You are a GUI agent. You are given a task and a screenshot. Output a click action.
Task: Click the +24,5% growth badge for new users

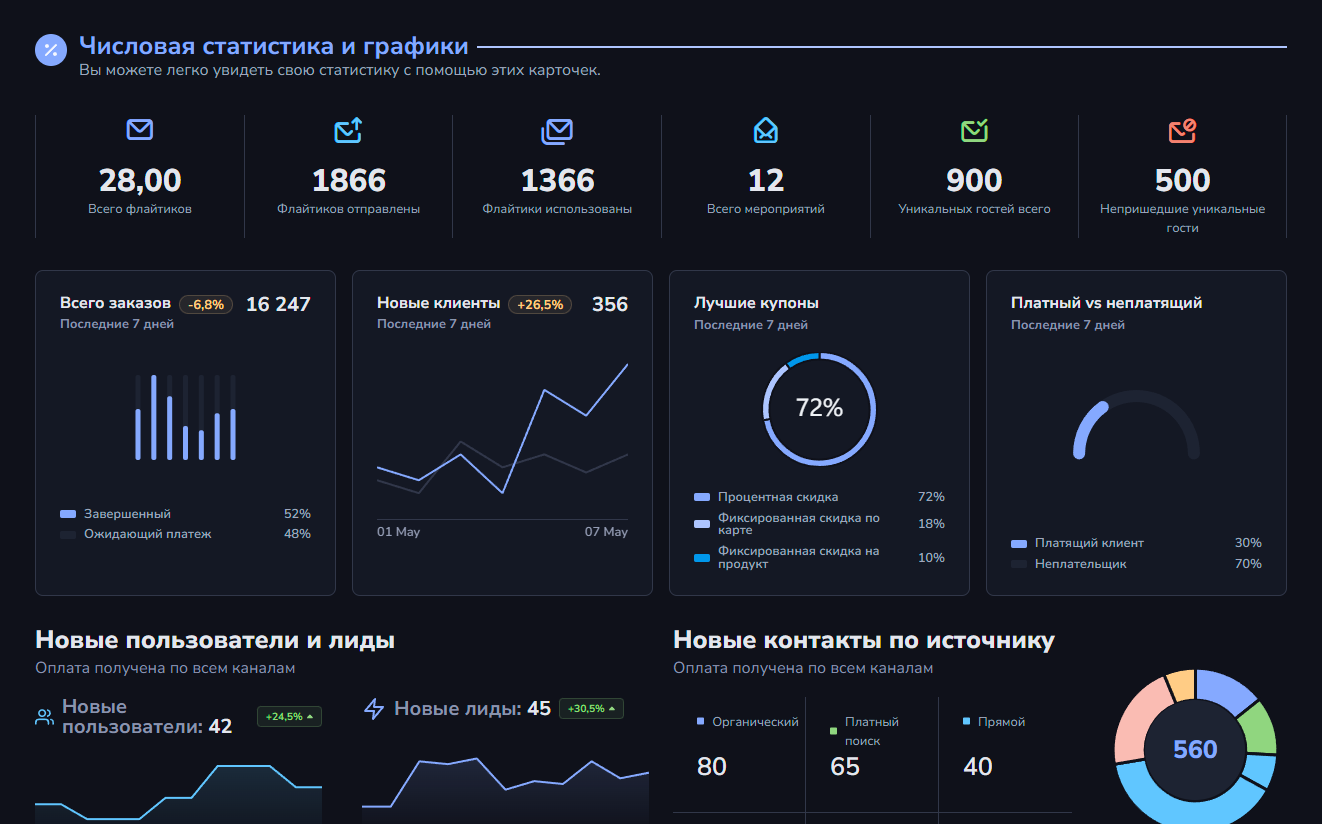click(x=289, y=717)
